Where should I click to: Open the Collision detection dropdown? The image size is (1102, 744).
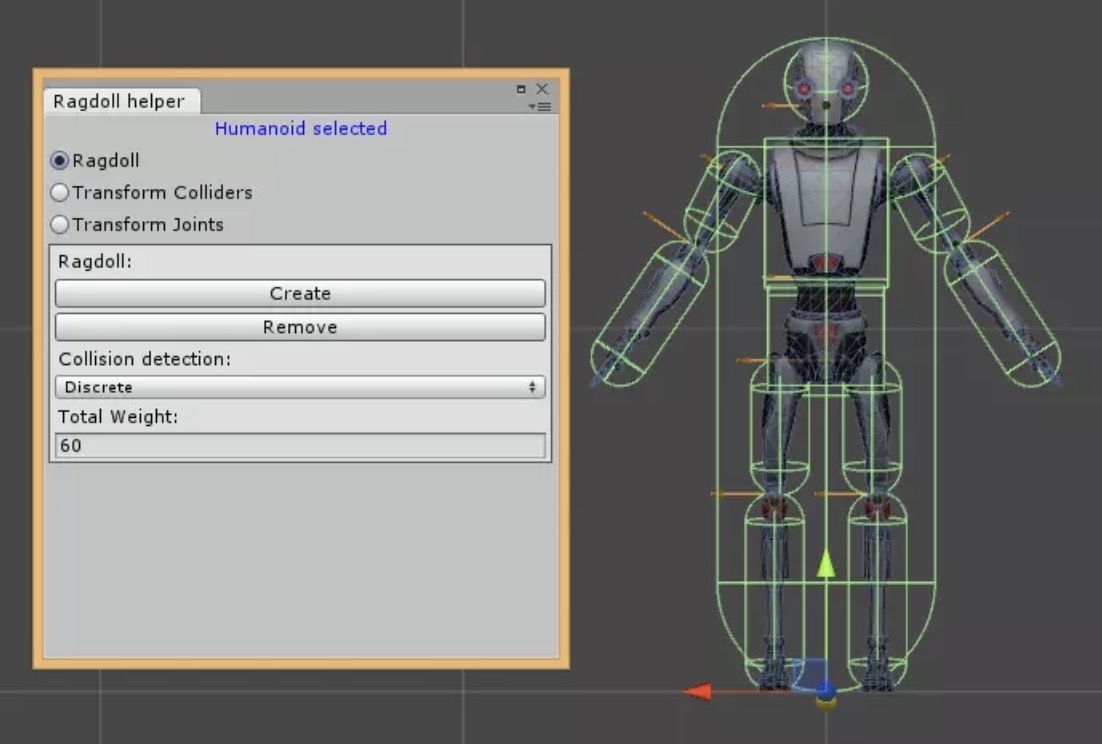(300, 387)
